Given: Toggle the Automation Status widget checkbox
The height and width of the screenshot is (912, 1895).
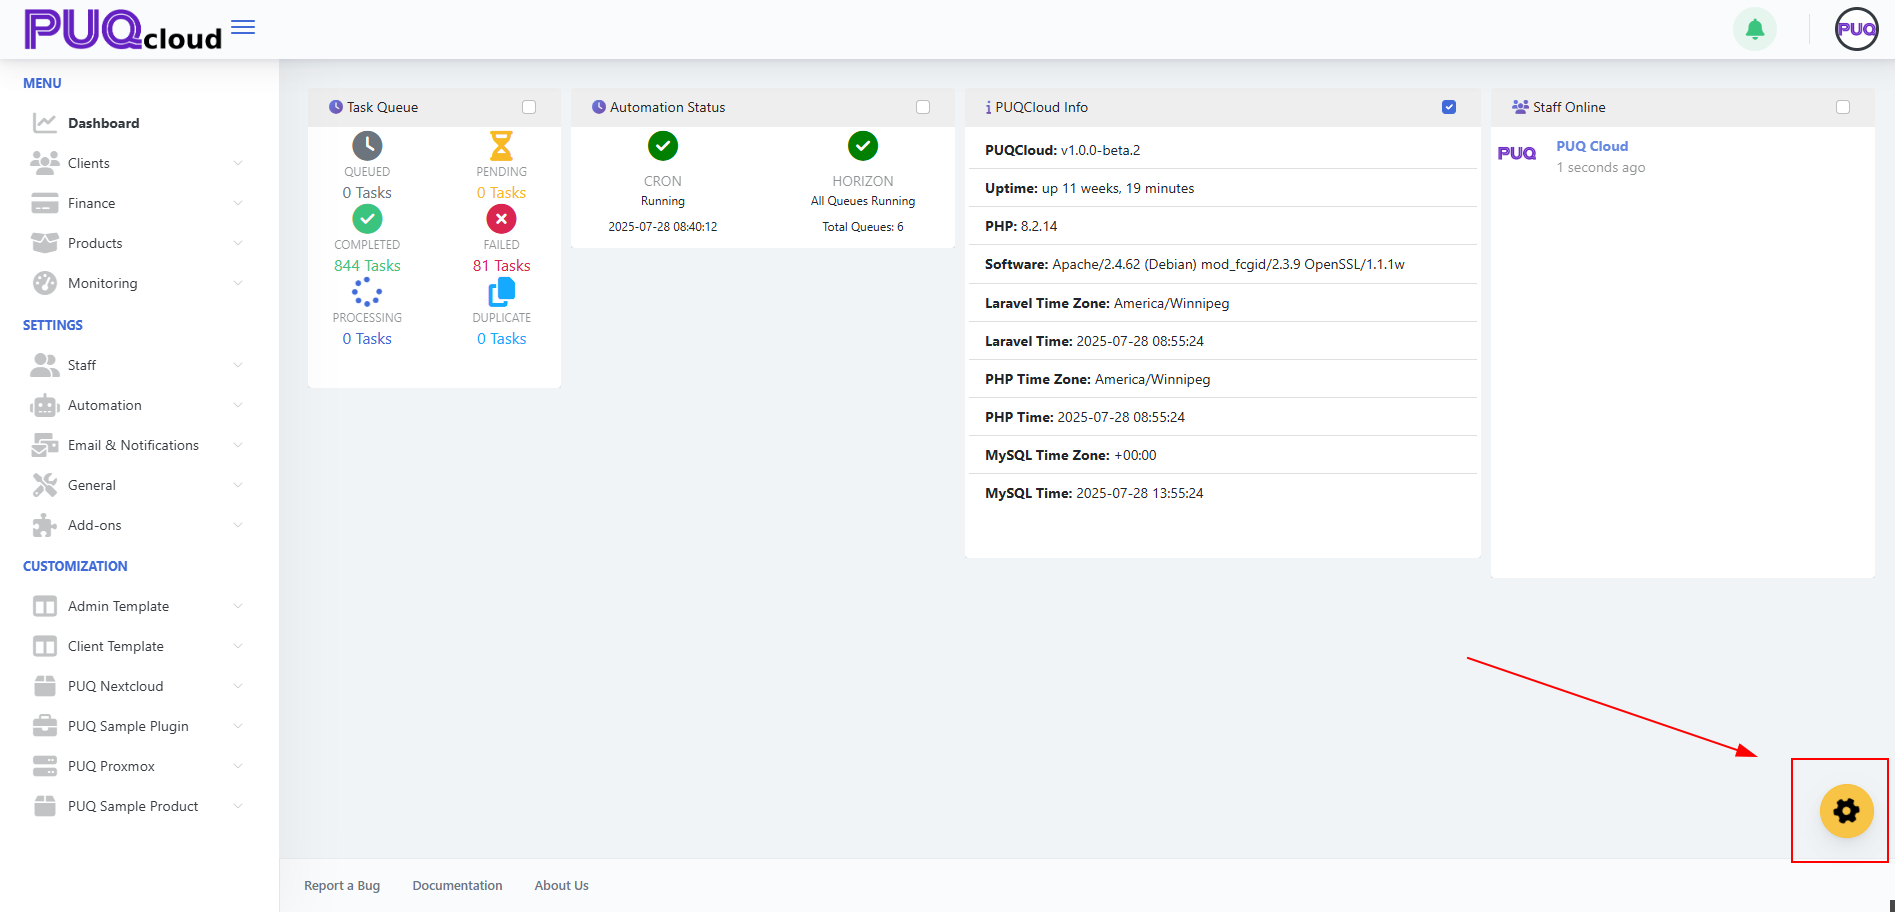Looking at the screenshot, I should coord(923,107).
